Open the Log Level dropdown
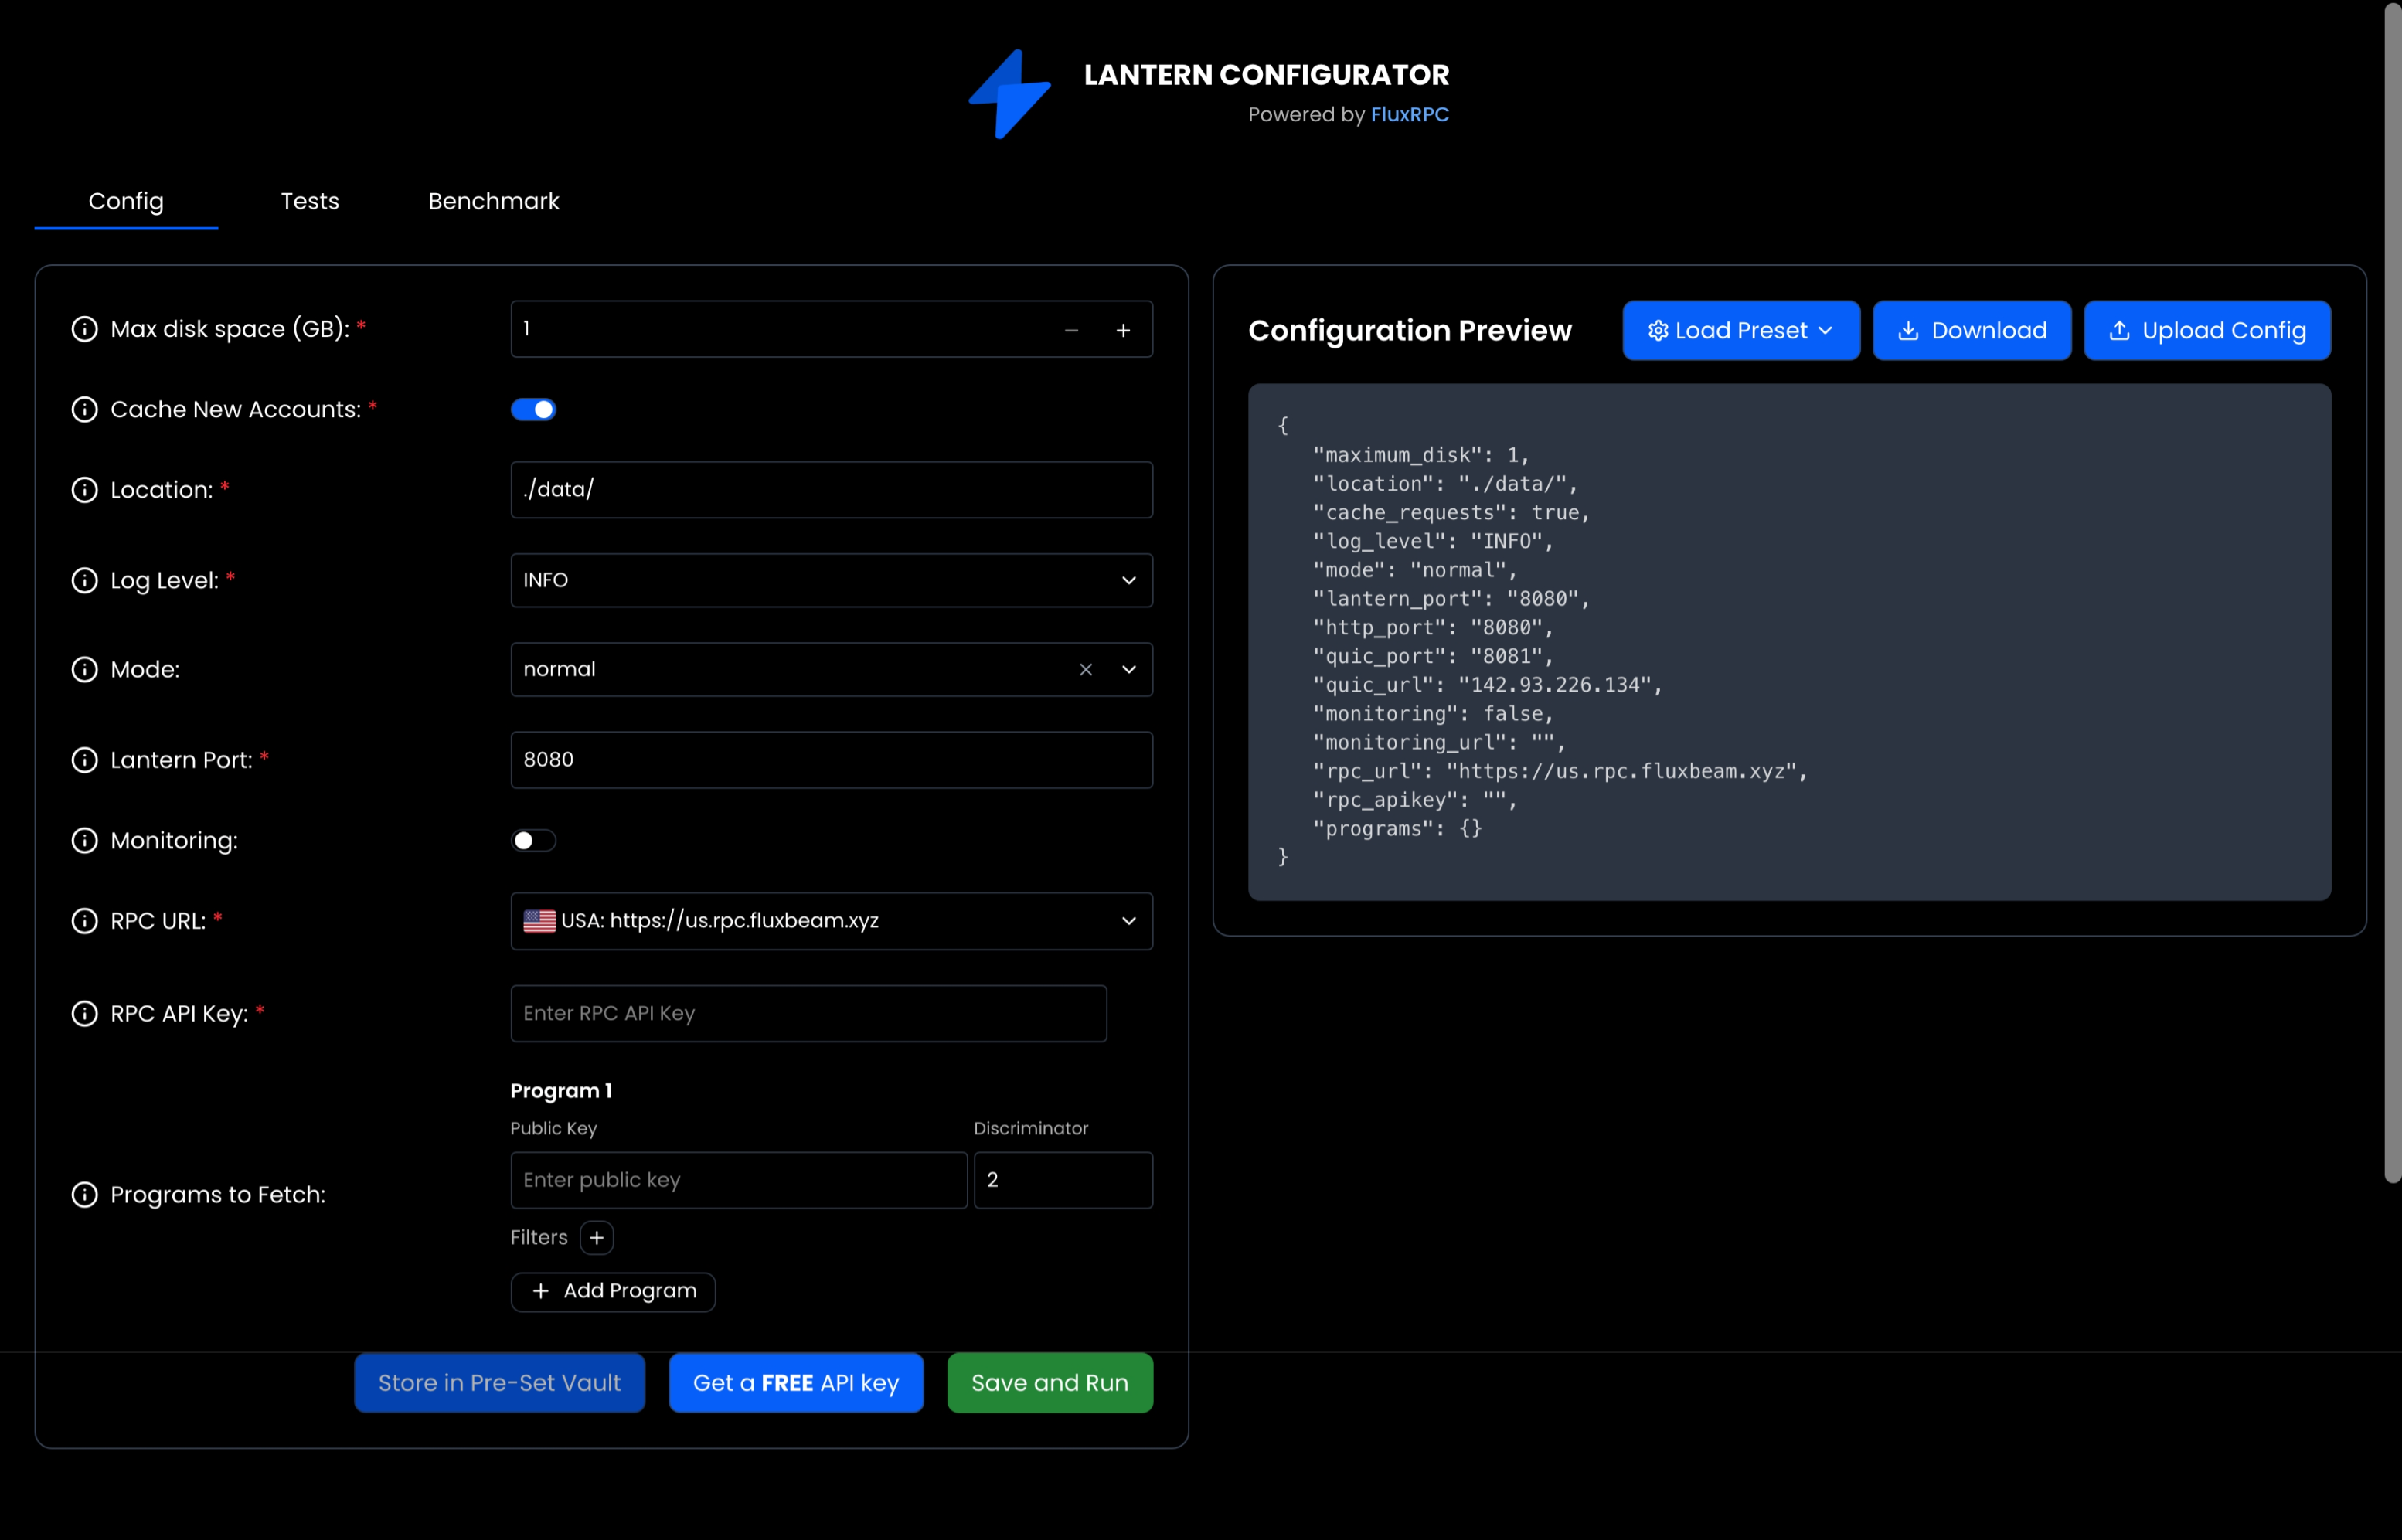The image size is (2402, 1540). tap(1129, 580)
